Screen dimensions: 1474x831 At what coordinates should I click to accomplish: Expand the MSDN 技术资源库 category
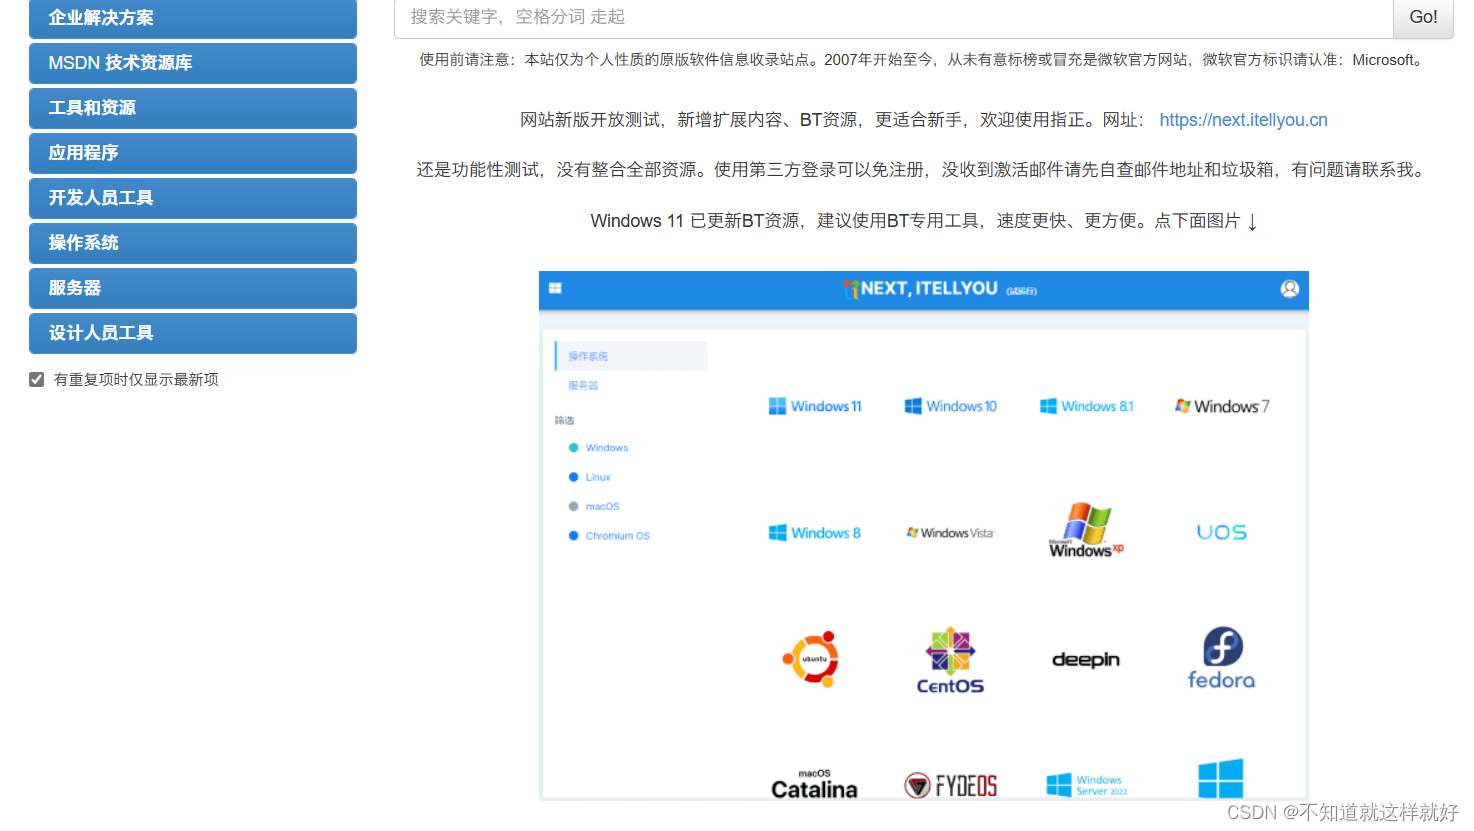[x=193, y=63]
